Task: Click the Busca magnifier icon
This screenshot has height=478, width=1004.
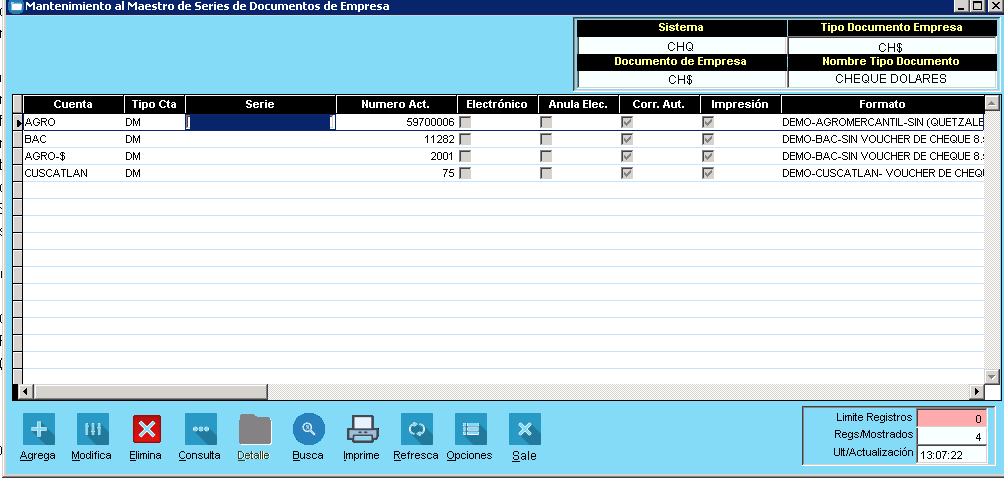Action: (308, 429)
